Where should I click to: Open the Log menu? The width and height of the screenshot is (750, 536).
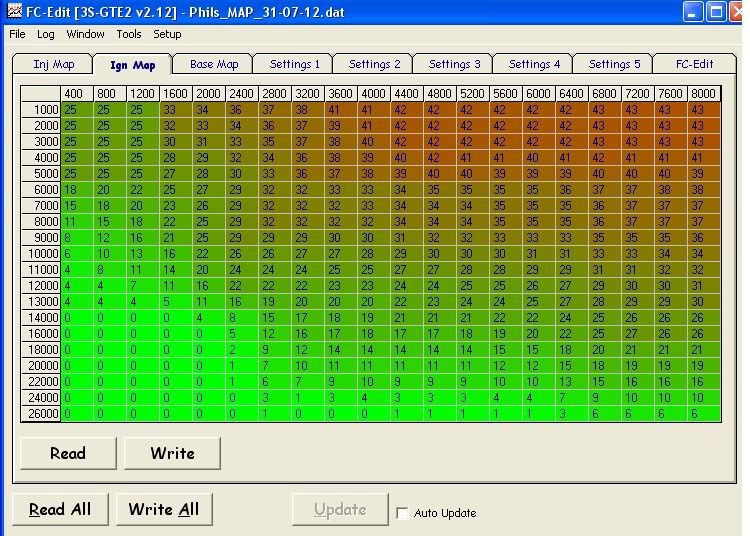(x=46, y=34)
